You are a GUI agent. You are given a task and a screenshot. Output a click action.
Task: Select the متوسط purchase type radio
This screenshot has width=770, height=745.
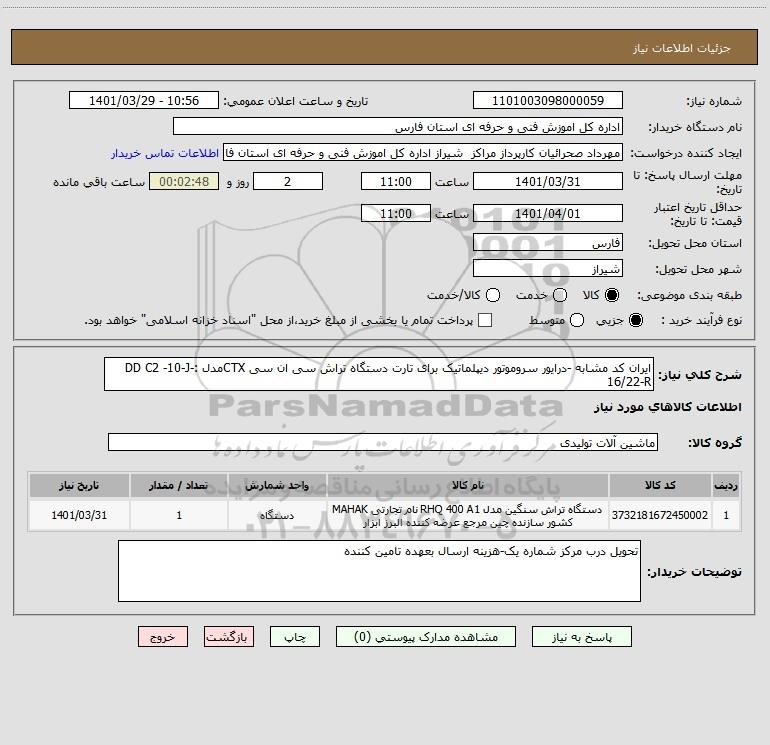(x=577, y=320)
